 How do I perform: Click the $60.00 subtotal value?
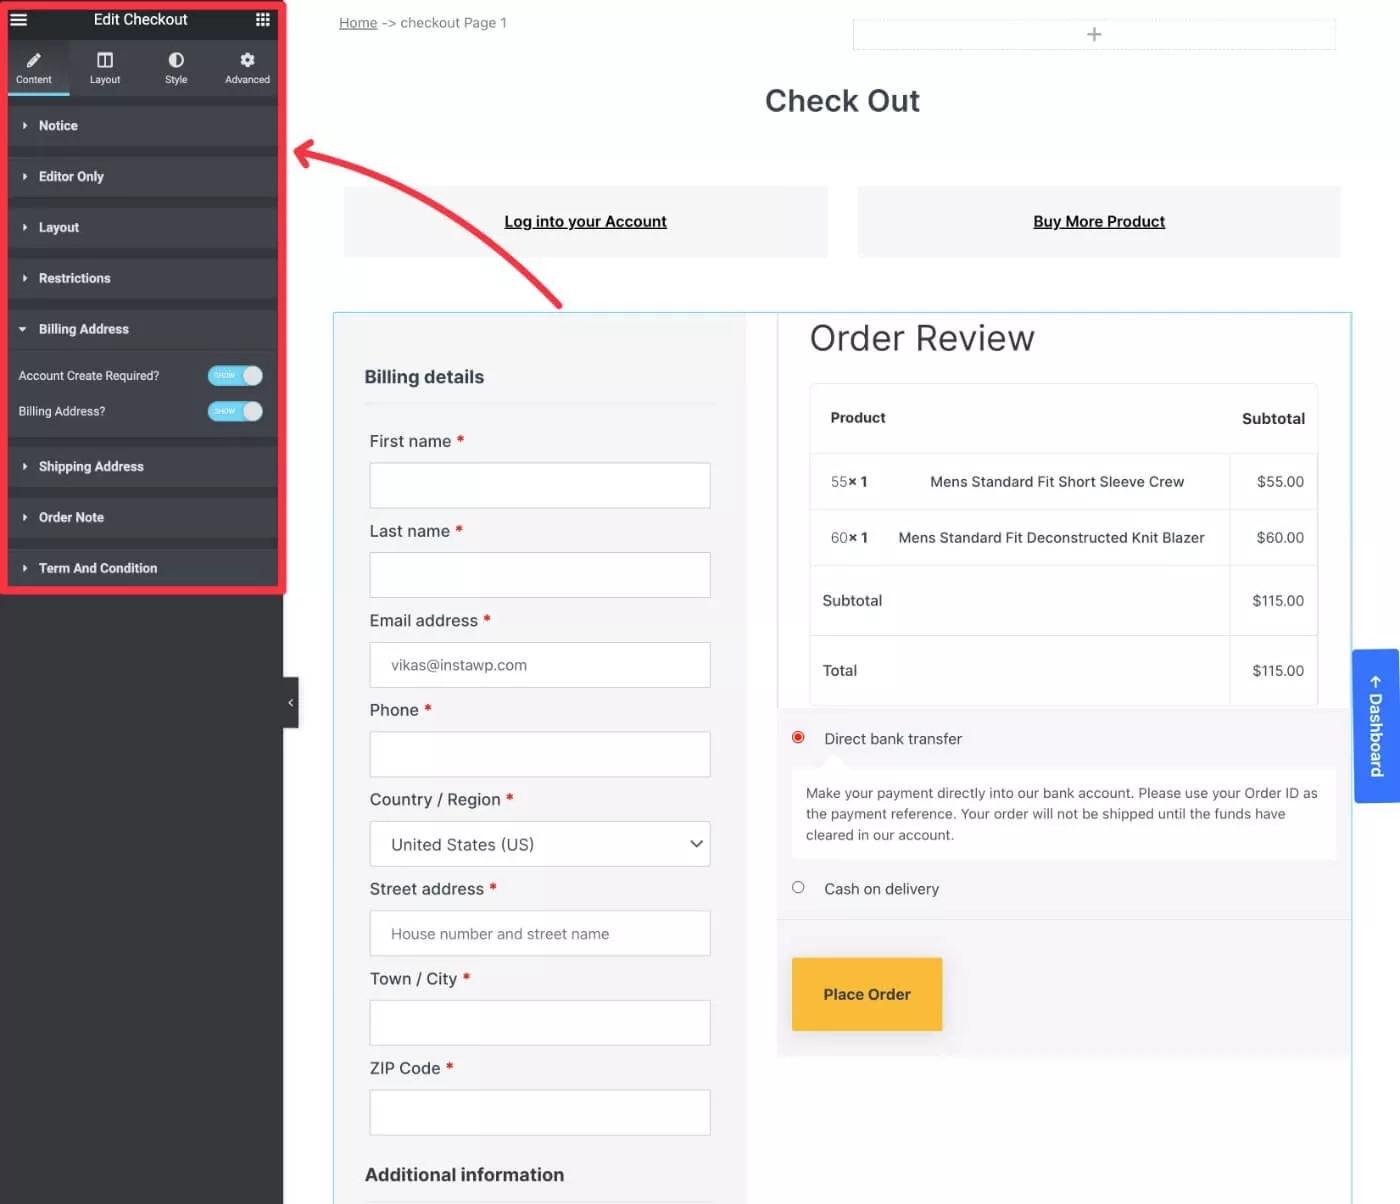(1280, 538)
